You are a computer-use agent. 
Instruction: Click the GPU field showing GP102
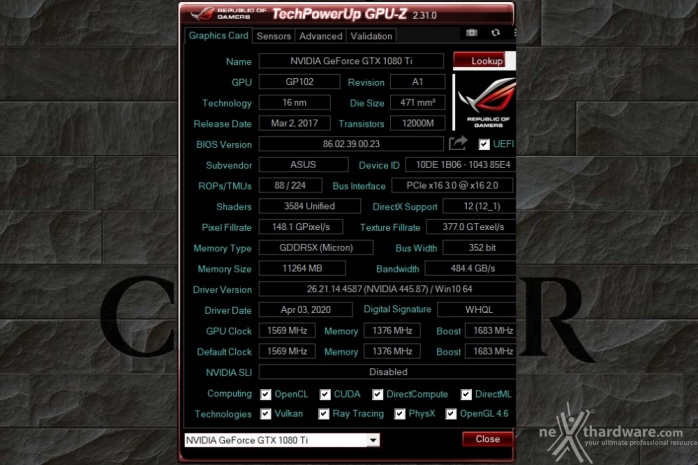click(x=300, y=82)
